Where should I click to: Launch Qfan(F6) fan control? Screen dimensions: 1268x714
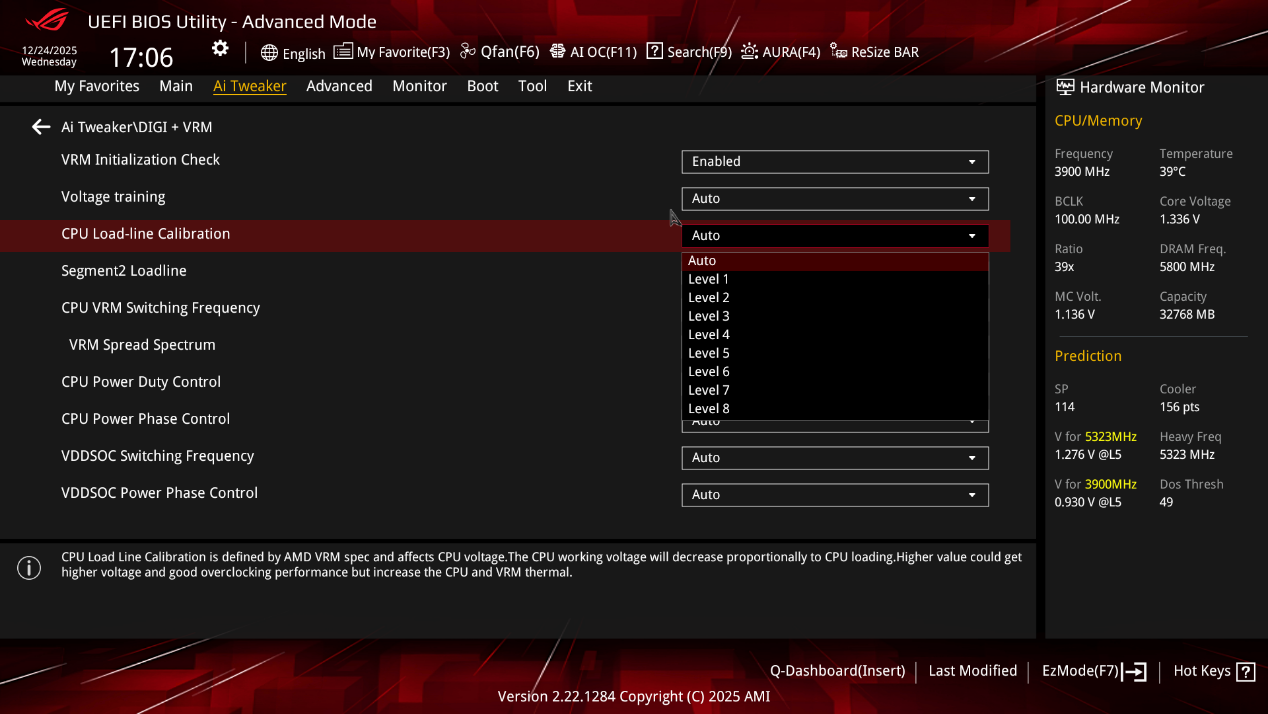499,52
